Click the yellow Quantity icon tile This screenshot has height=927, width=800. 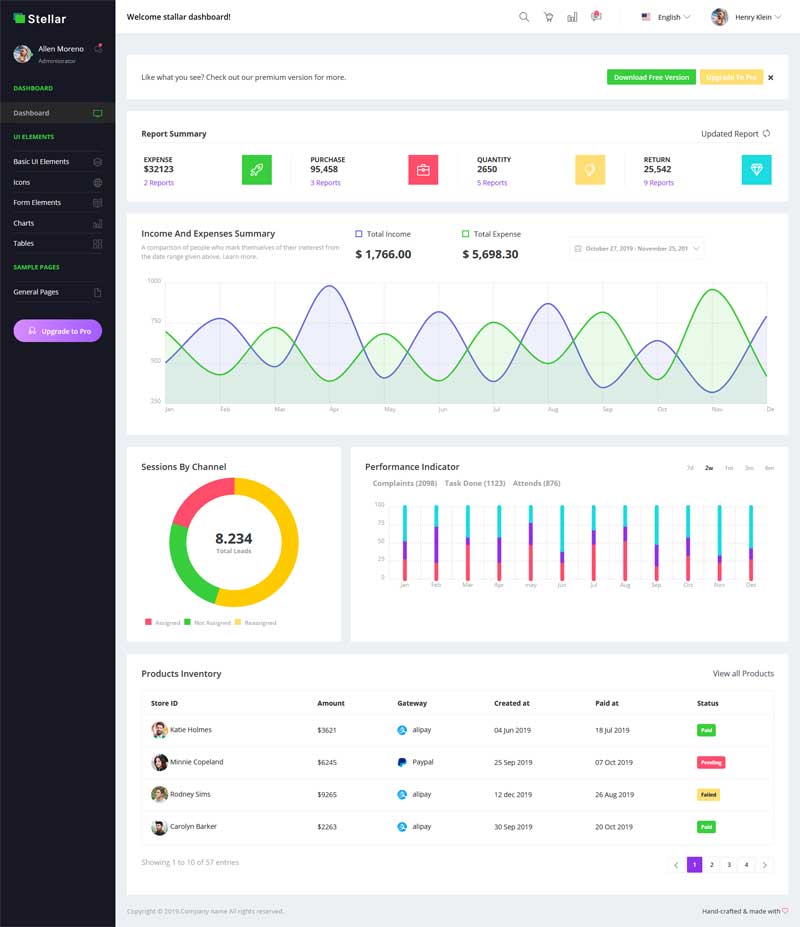coord(590,170)
